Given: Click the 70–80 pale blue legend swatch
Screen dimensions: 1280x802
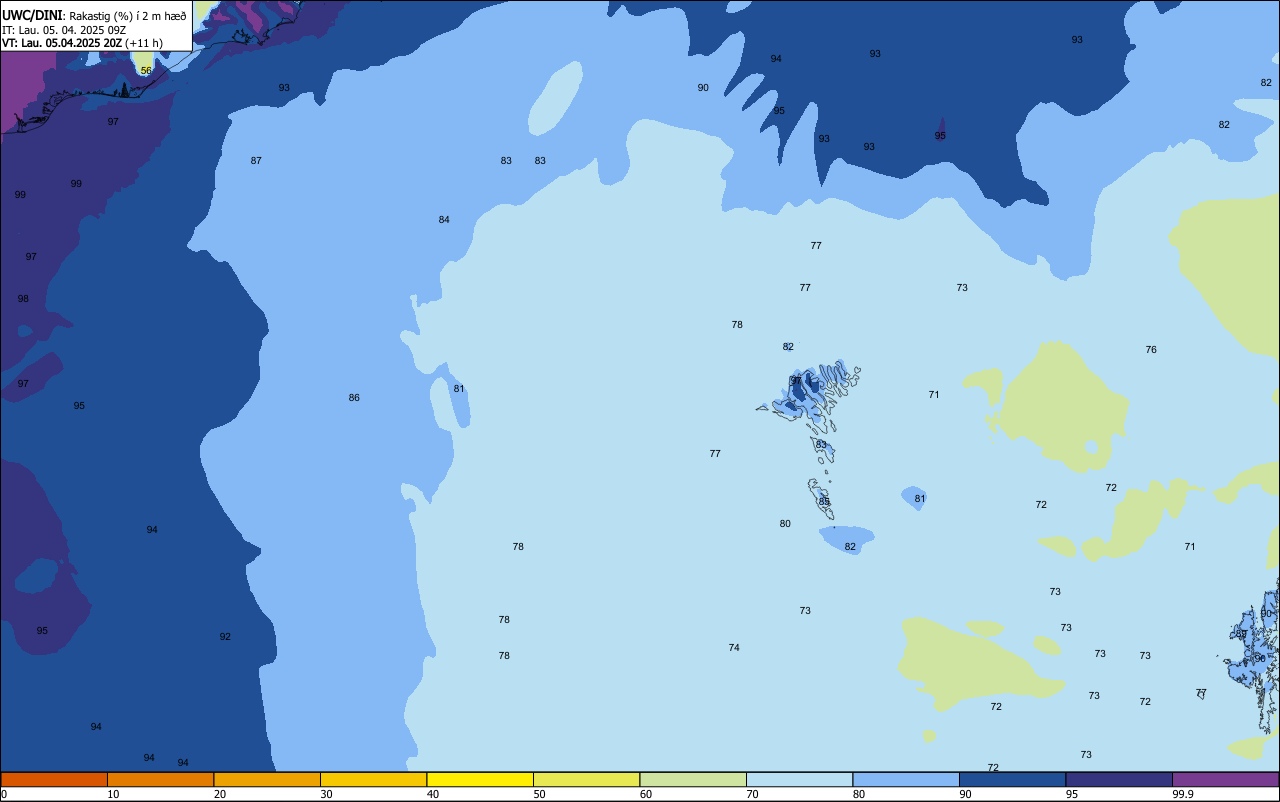Looking at the screenshot, I should click(x=799, y=779).
